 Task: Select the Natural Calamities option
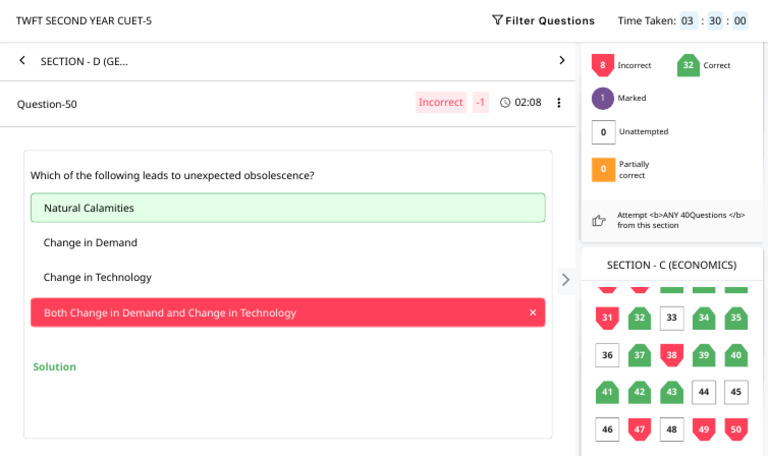[288, 208]
